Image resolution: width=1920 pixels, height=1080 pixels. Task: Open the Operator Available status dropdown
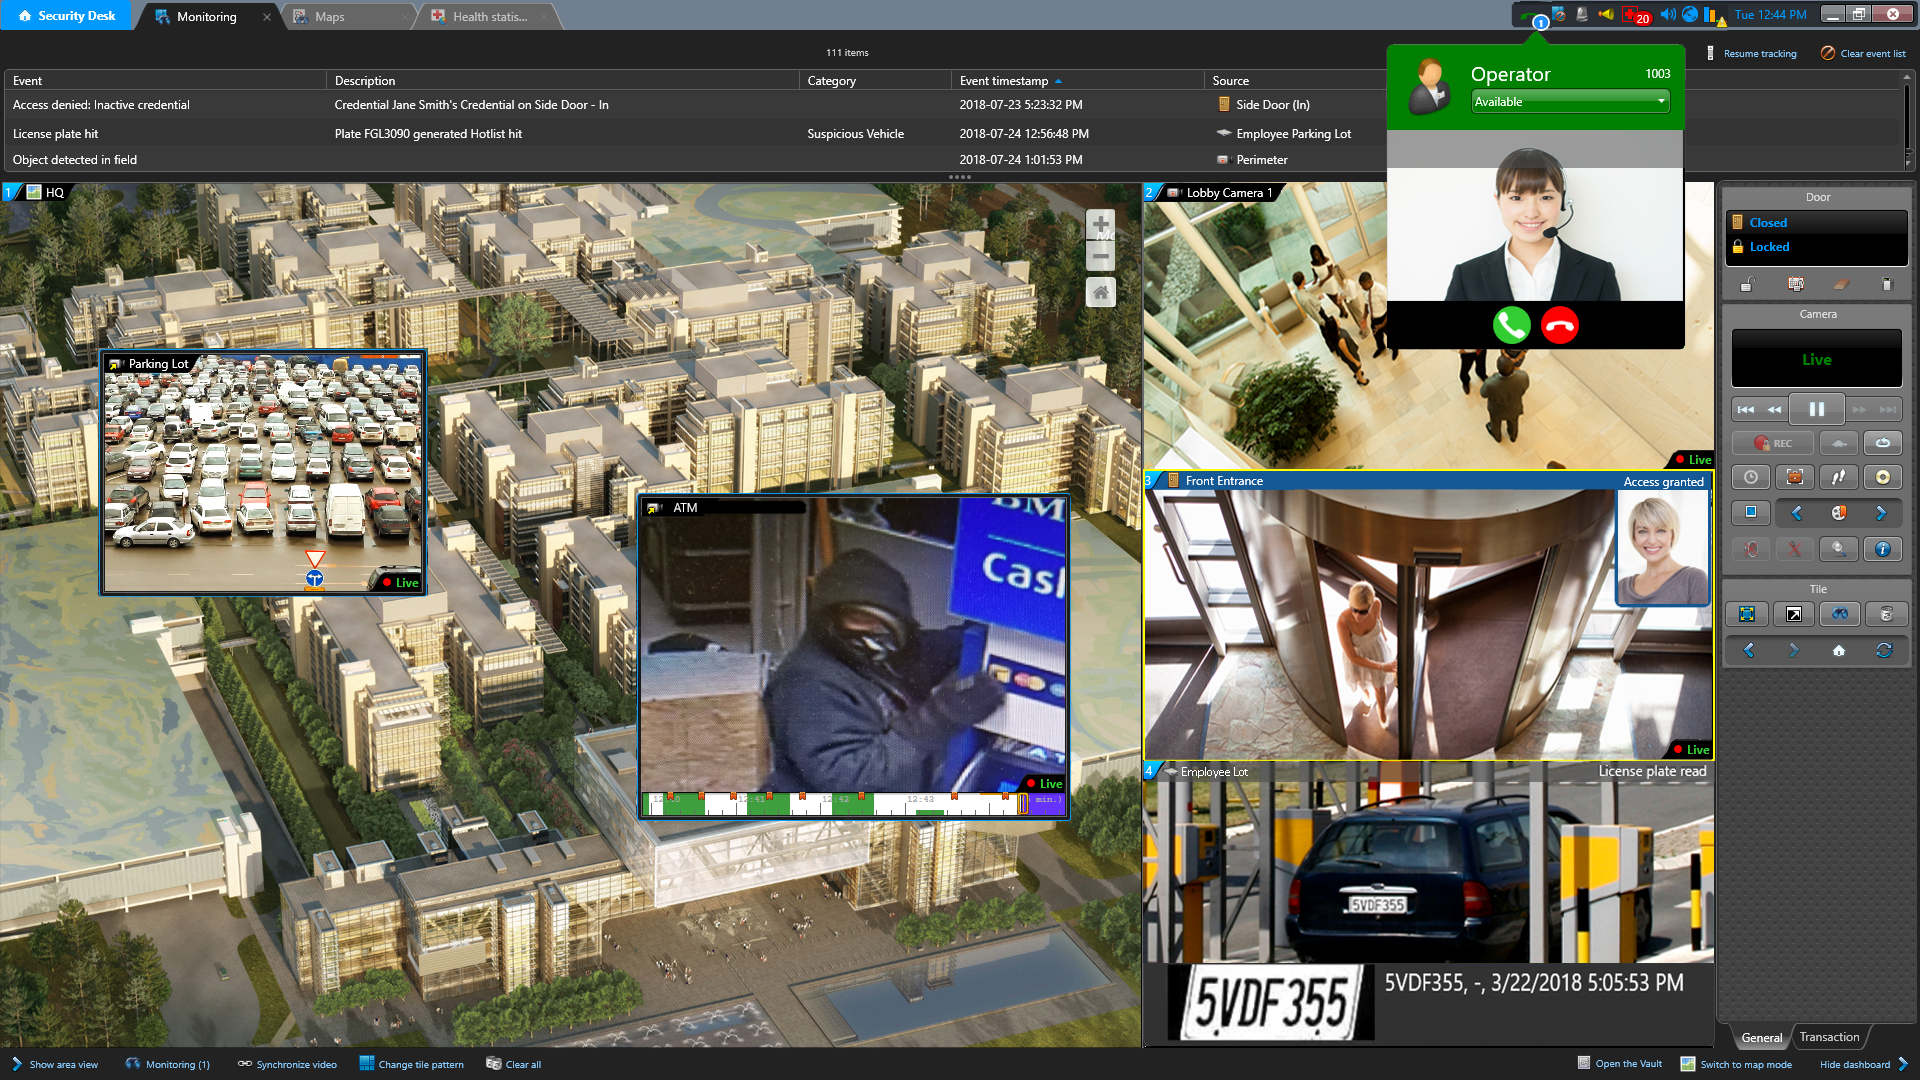pos(1569,101)
